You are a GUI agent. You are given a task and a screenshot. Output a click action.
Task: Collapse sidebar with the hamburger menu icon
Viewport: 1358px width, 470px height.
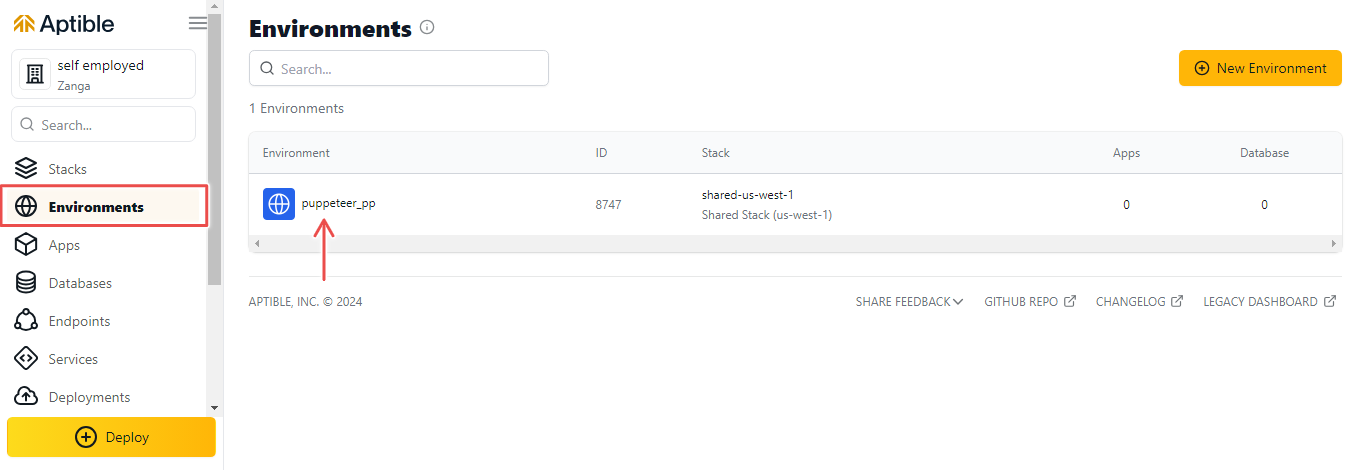point(198,23)
